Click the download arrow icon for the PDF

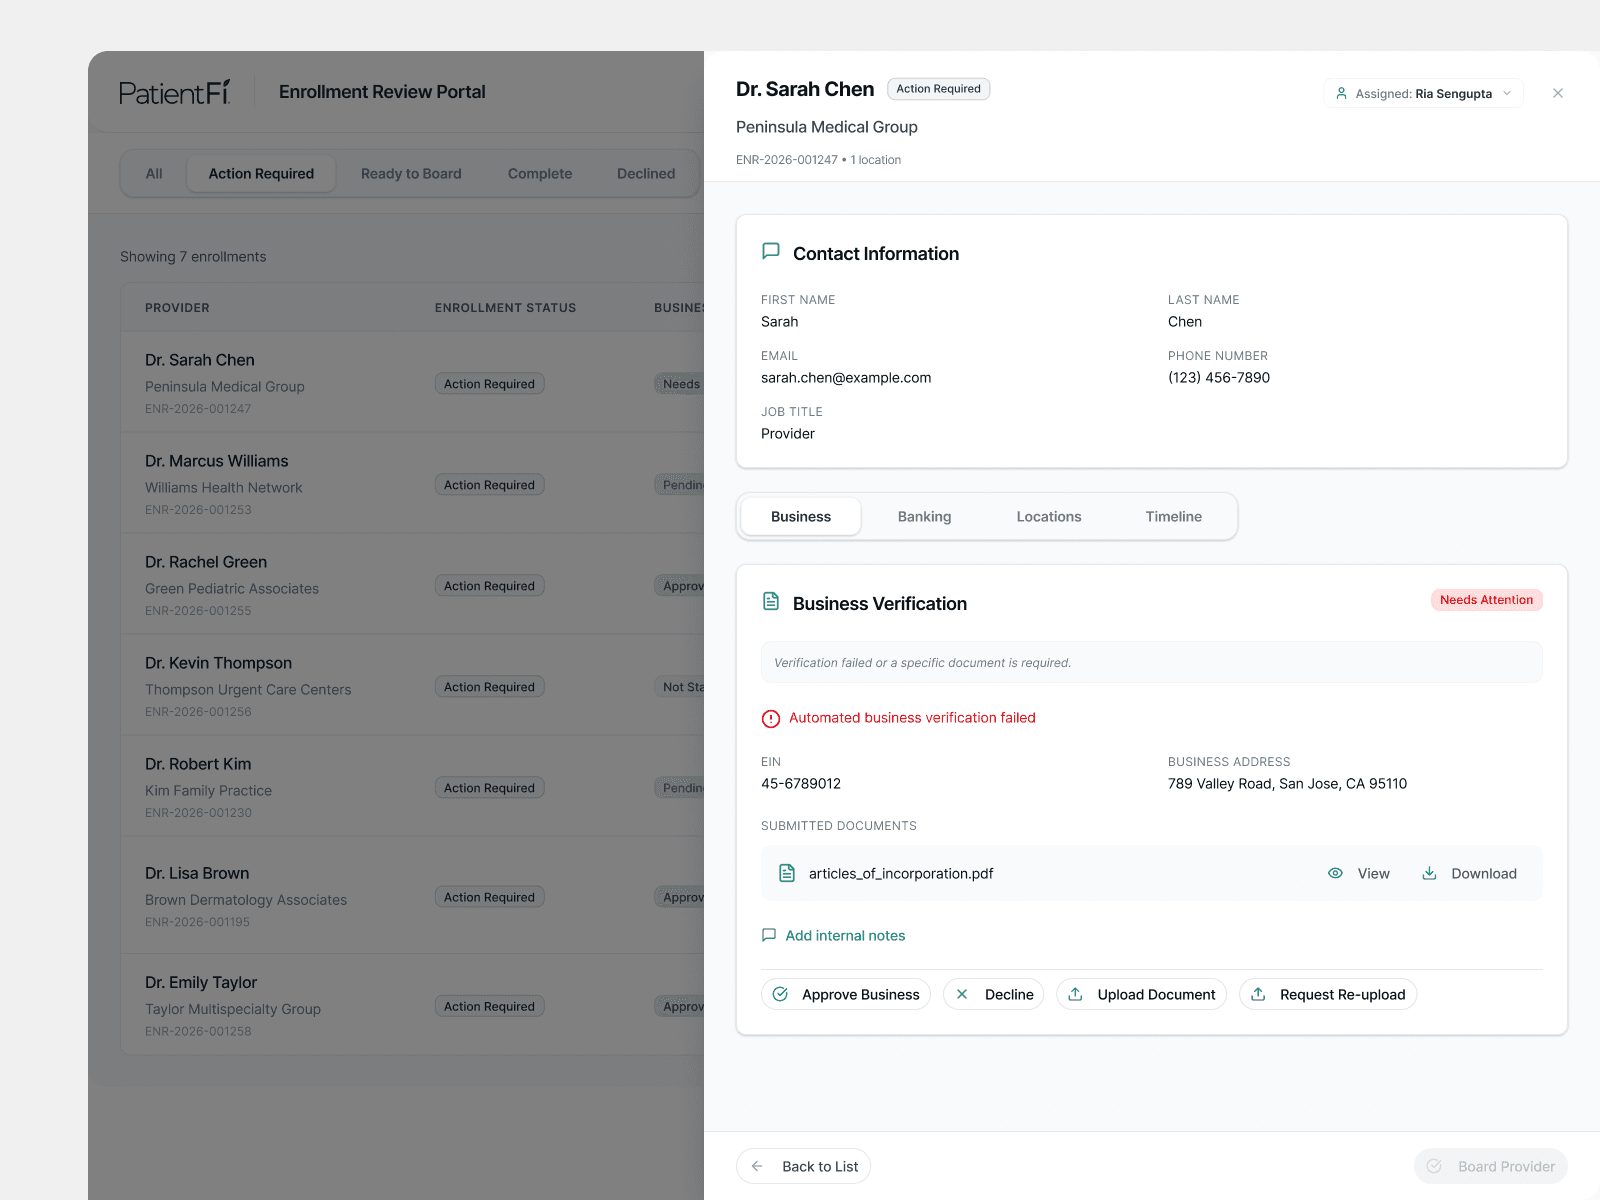coord(1430,873)
